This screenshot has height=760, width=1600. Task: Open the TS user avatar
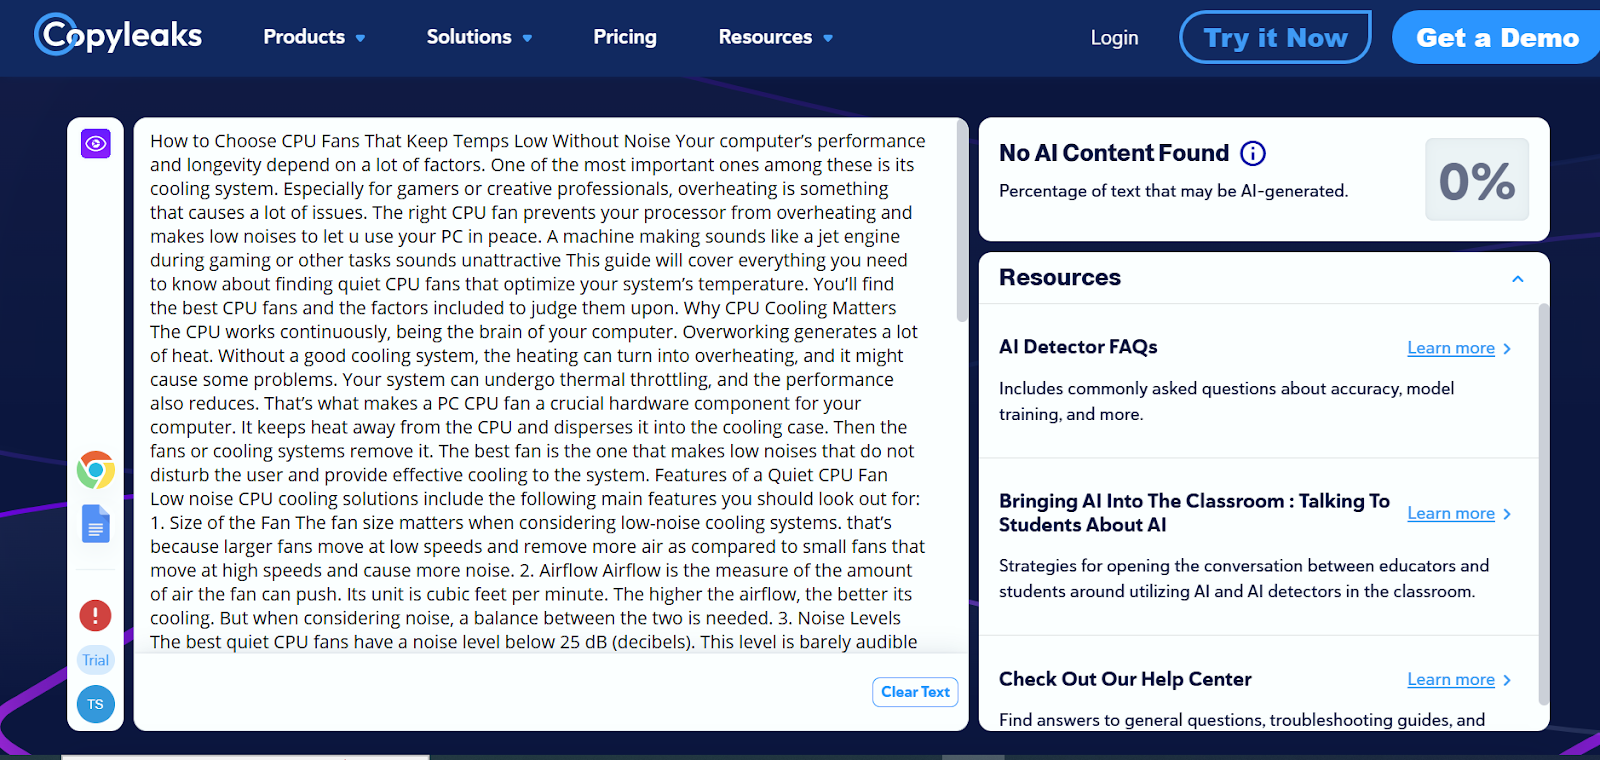tap(96, 704)
